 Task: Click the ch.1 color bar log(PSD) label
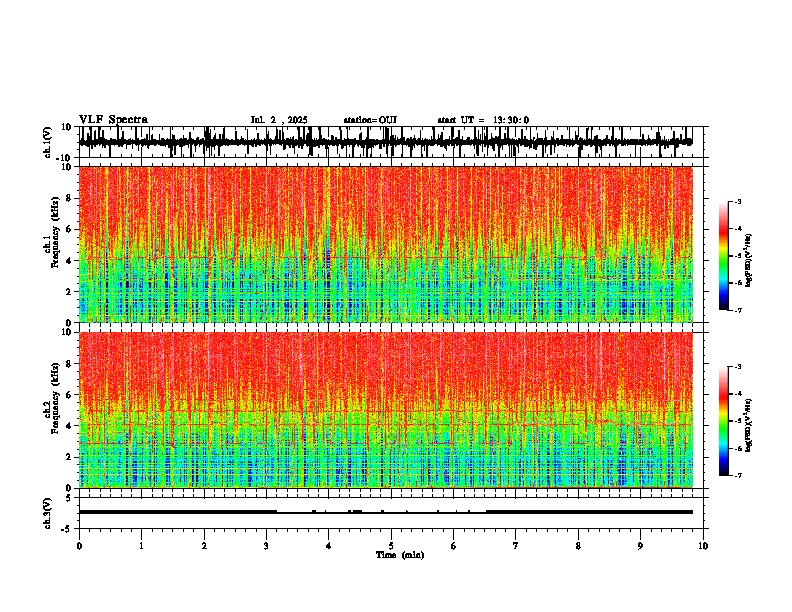point(748,260)
